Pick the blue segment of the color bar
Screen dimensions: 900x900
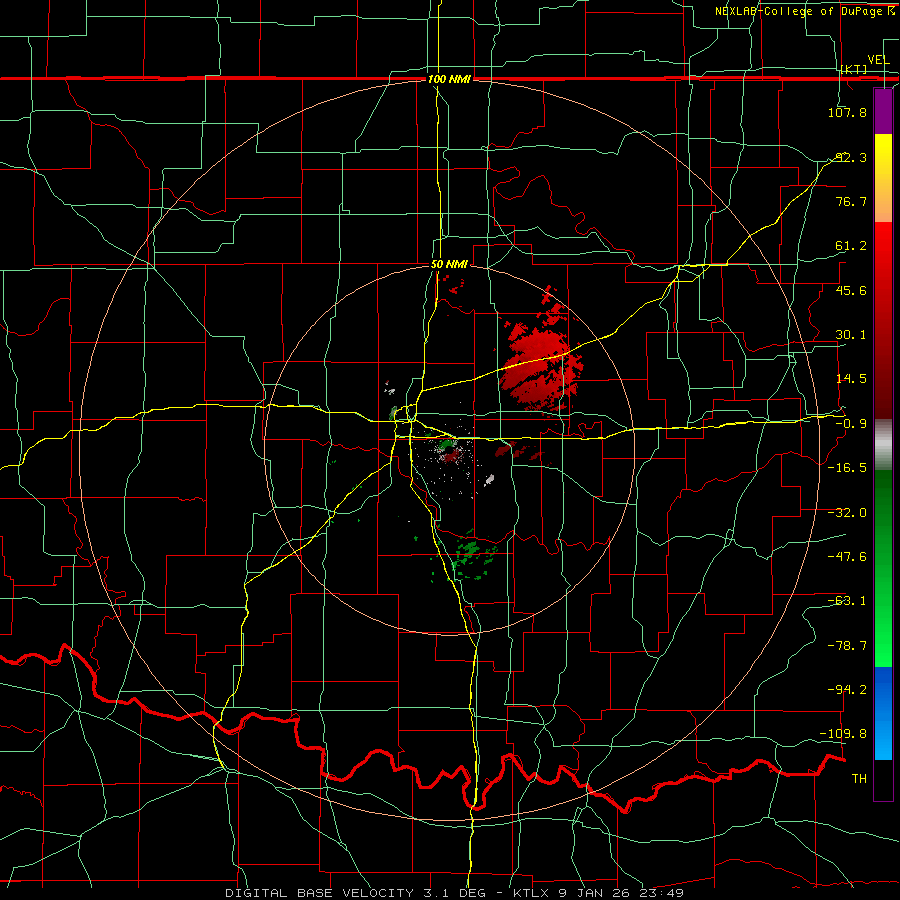coord(883,713)
